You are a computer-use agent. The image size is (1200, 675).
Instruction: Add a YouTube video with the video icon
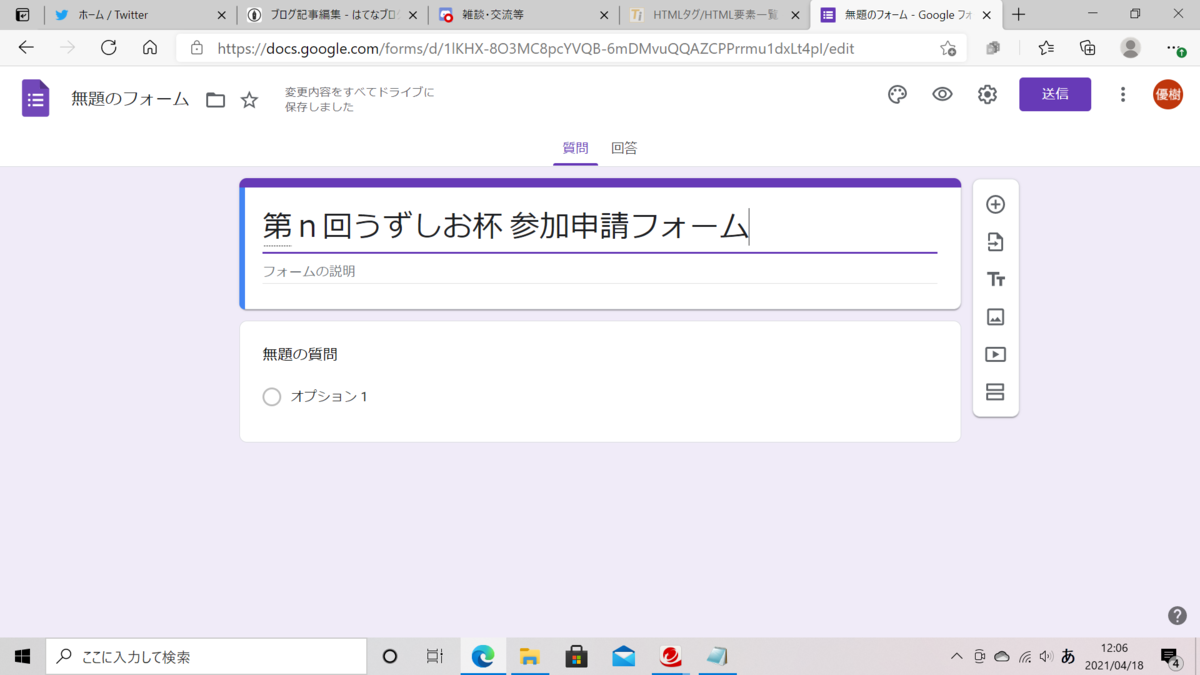click(x=995, y=354)
